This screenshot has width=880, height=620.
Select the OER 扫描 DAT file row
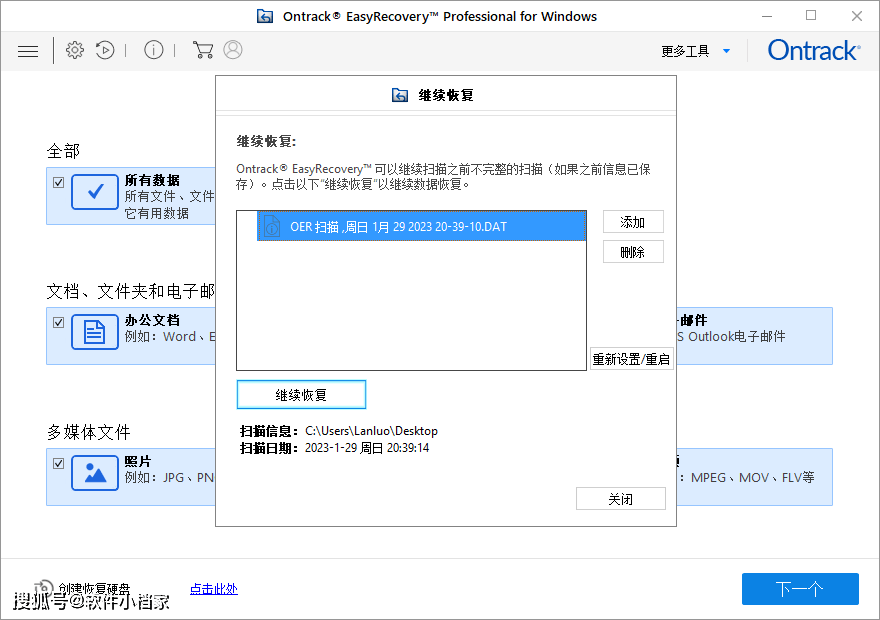pyautogui.click(x=421, y=226)
